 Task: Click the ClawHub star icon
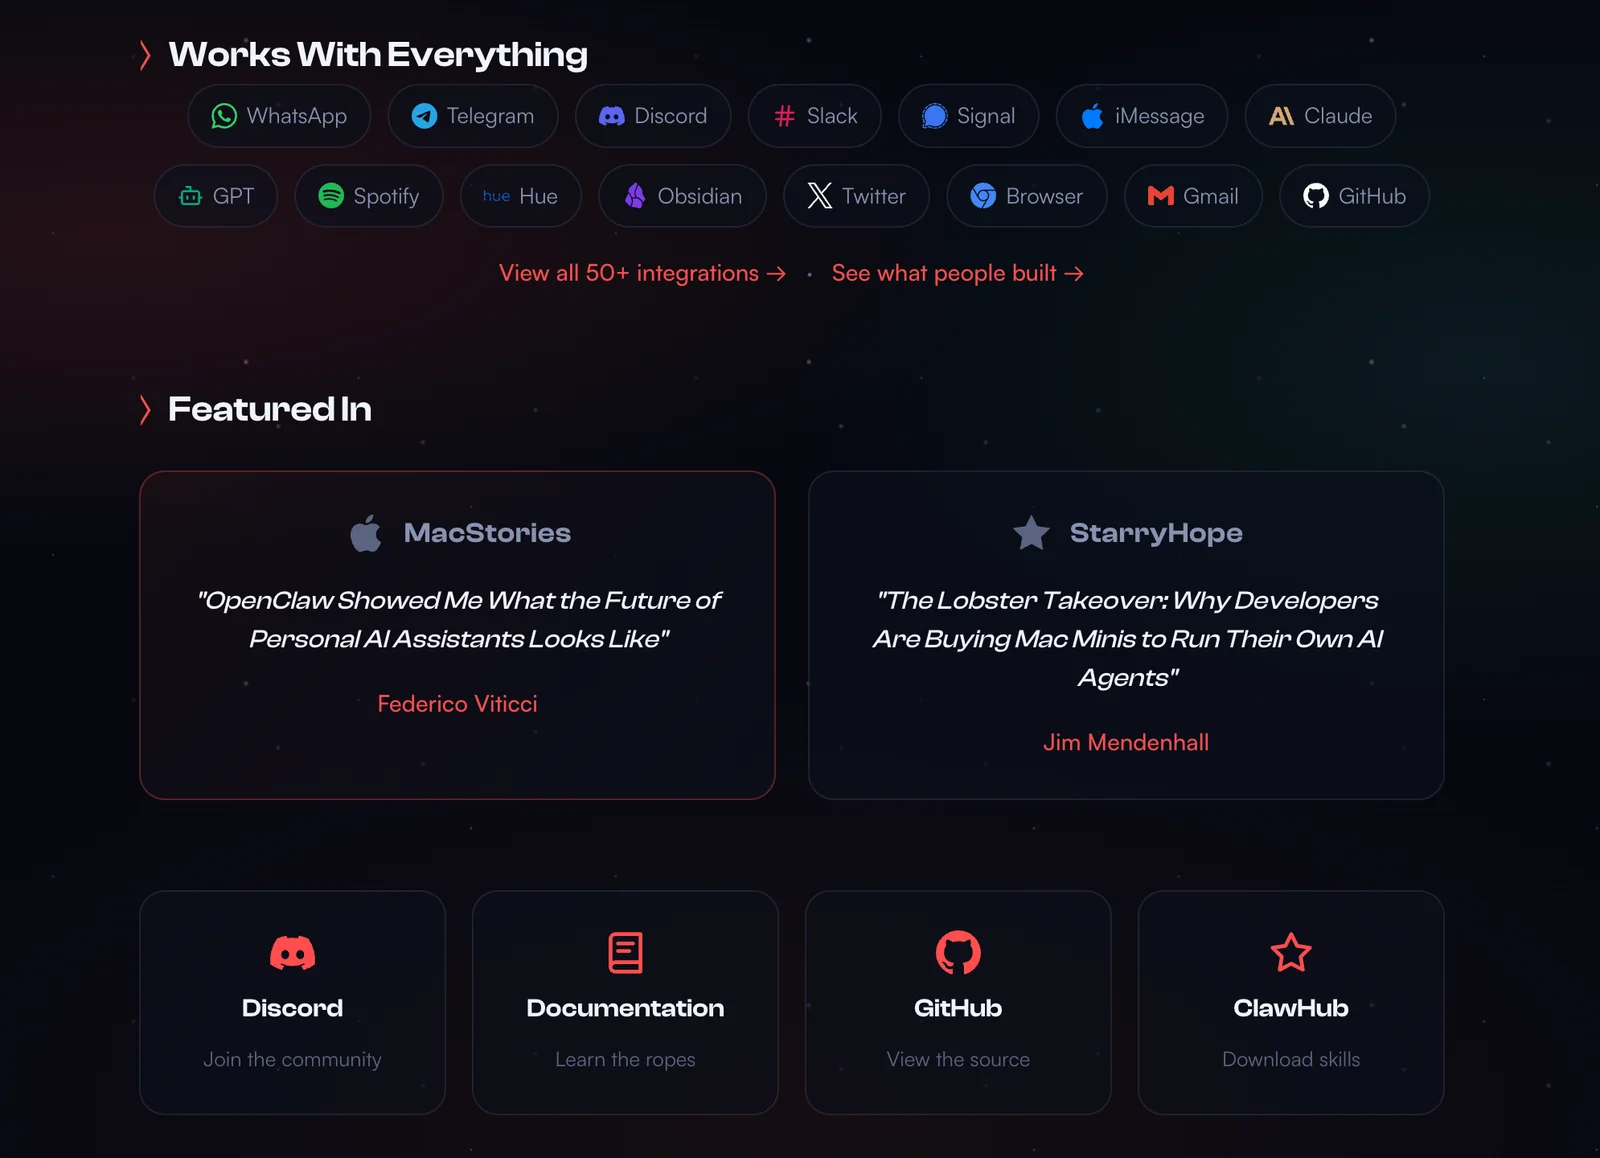(x=1290, y=953)
